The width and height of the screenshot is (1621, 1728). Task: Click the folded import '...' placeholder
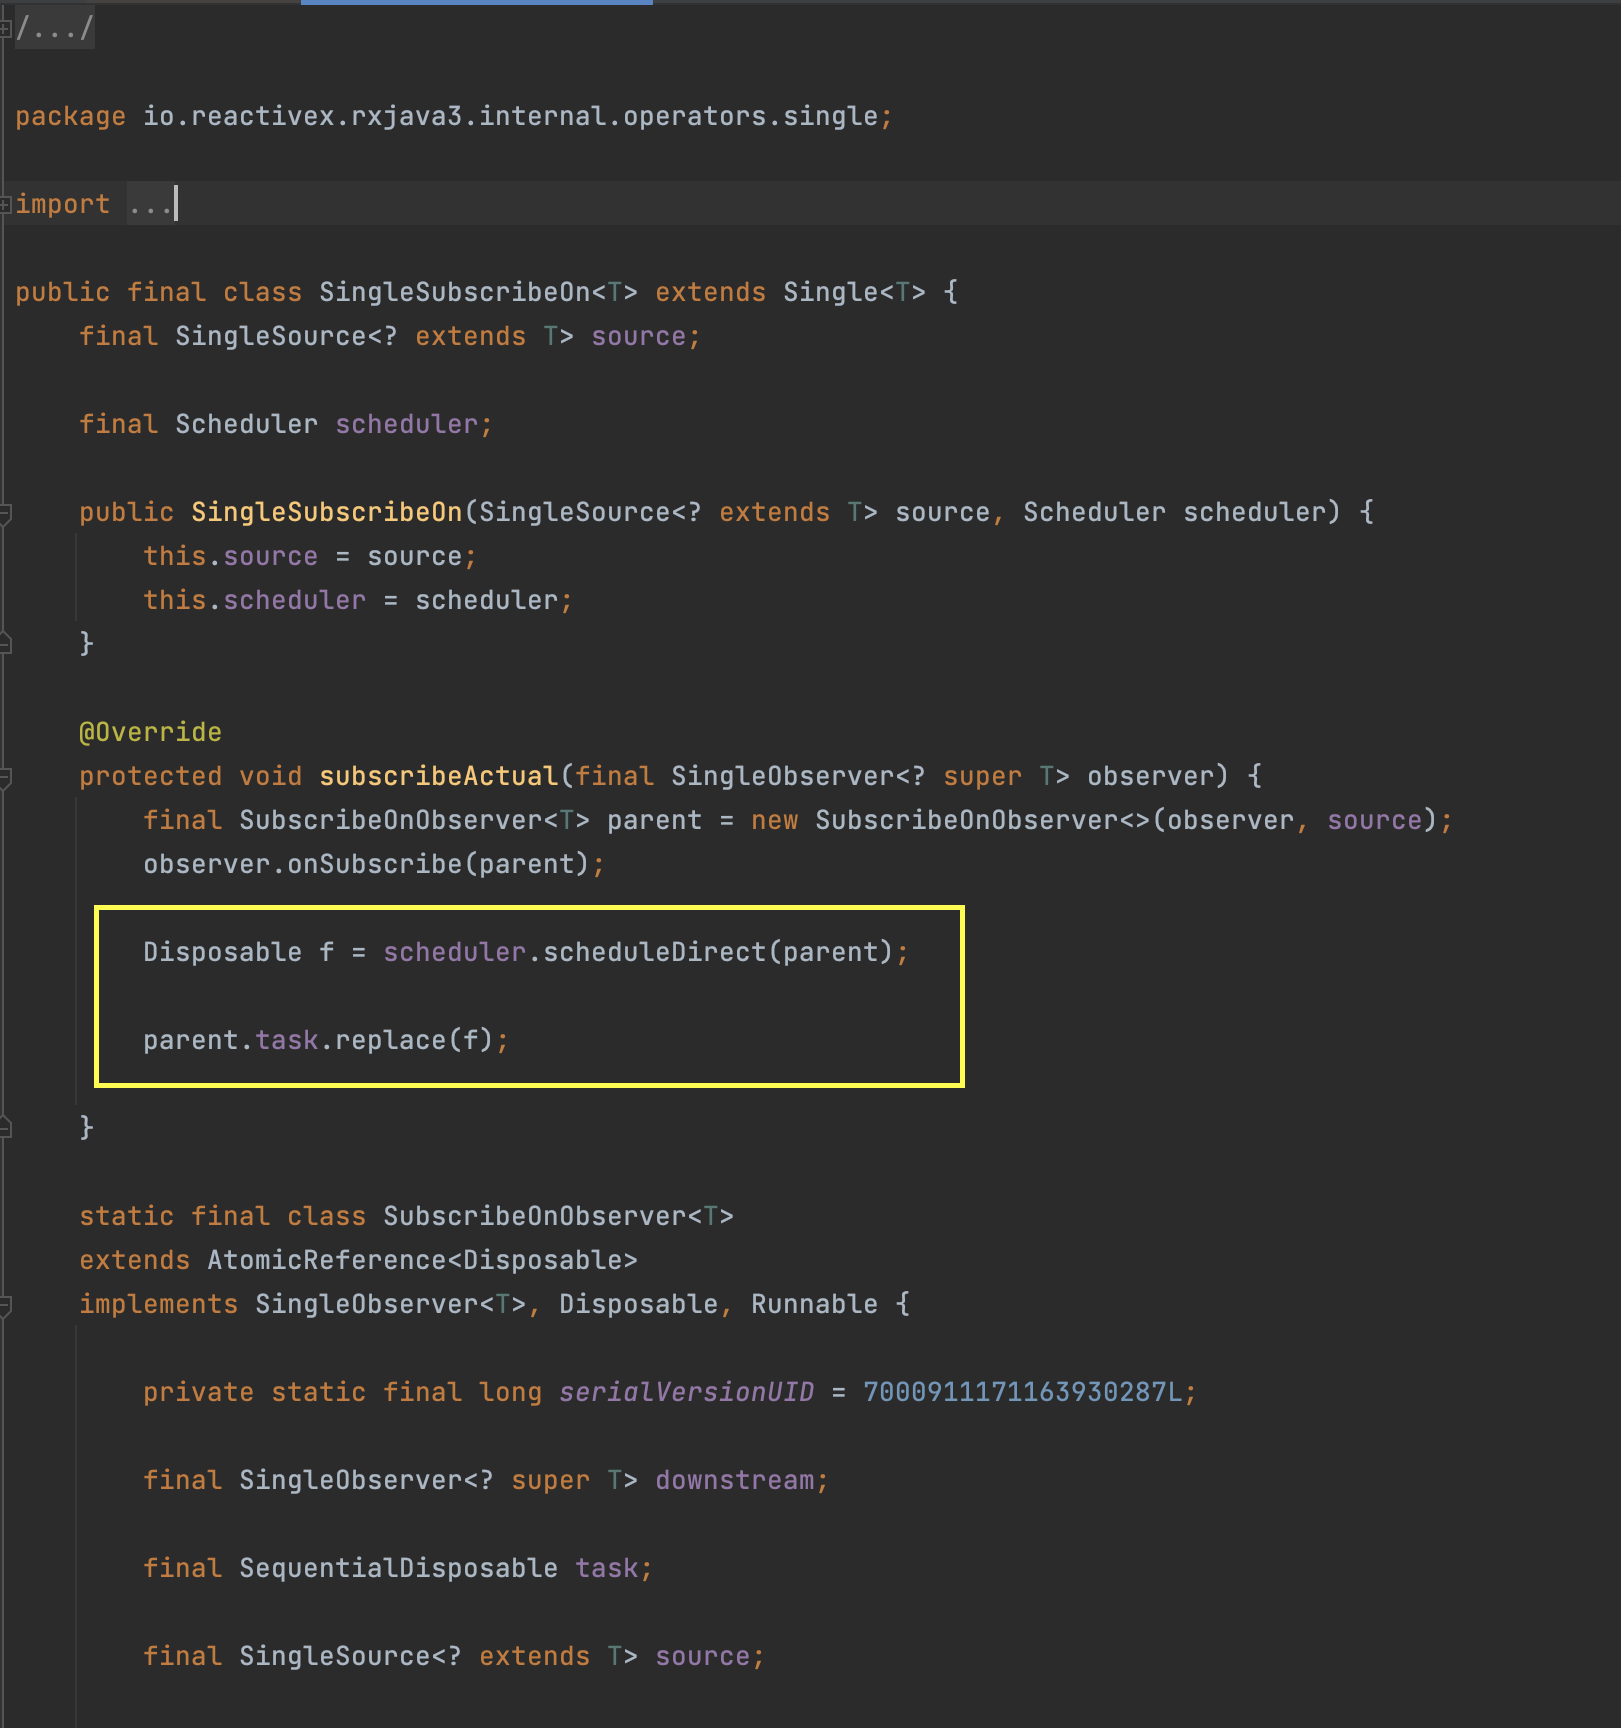click(151, 204)
